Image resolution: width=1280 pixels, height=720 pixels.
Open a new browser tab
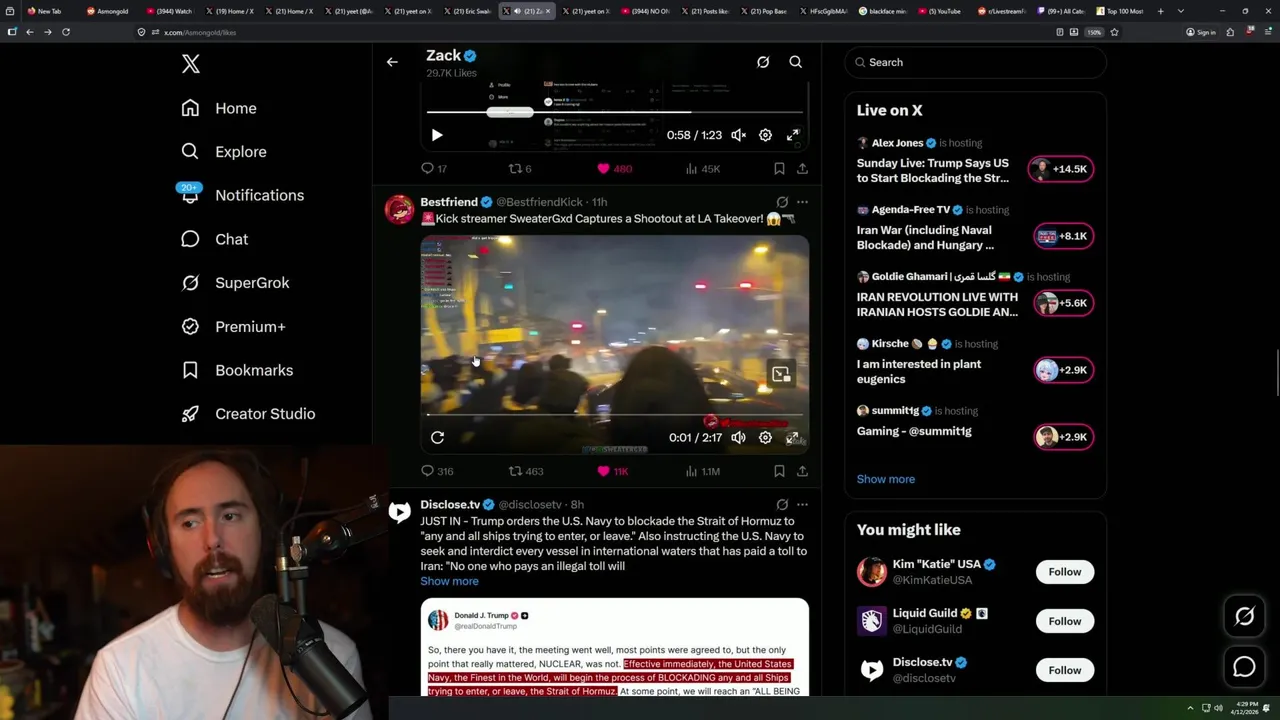(x=1160, y=11)
